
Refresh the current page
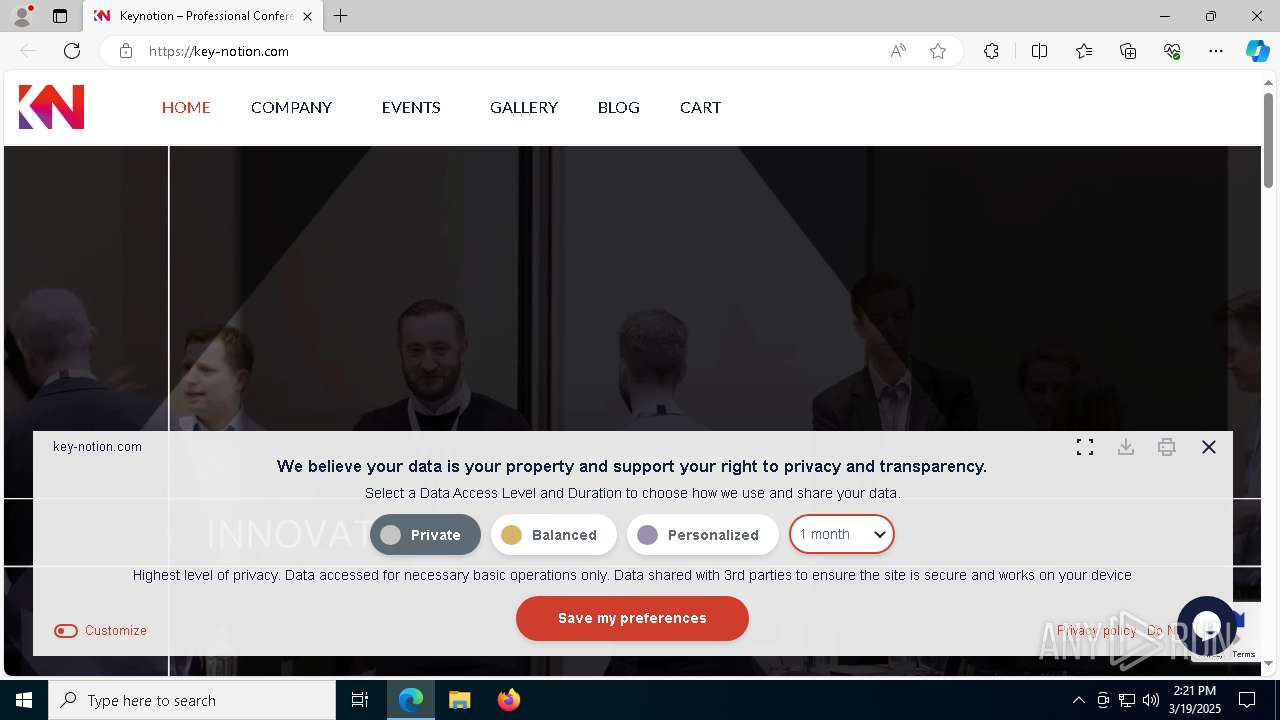(72, 51)
